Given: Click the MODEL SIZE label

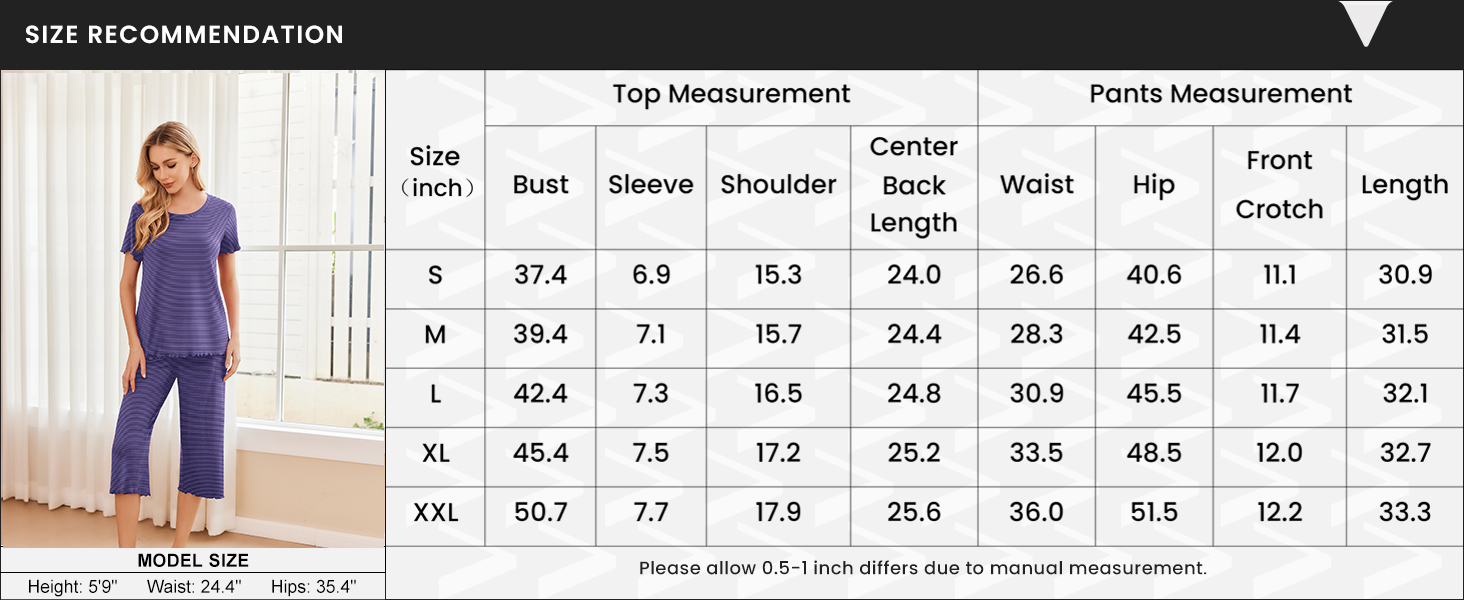Looking at the screenshot, I should coord(193,561).
